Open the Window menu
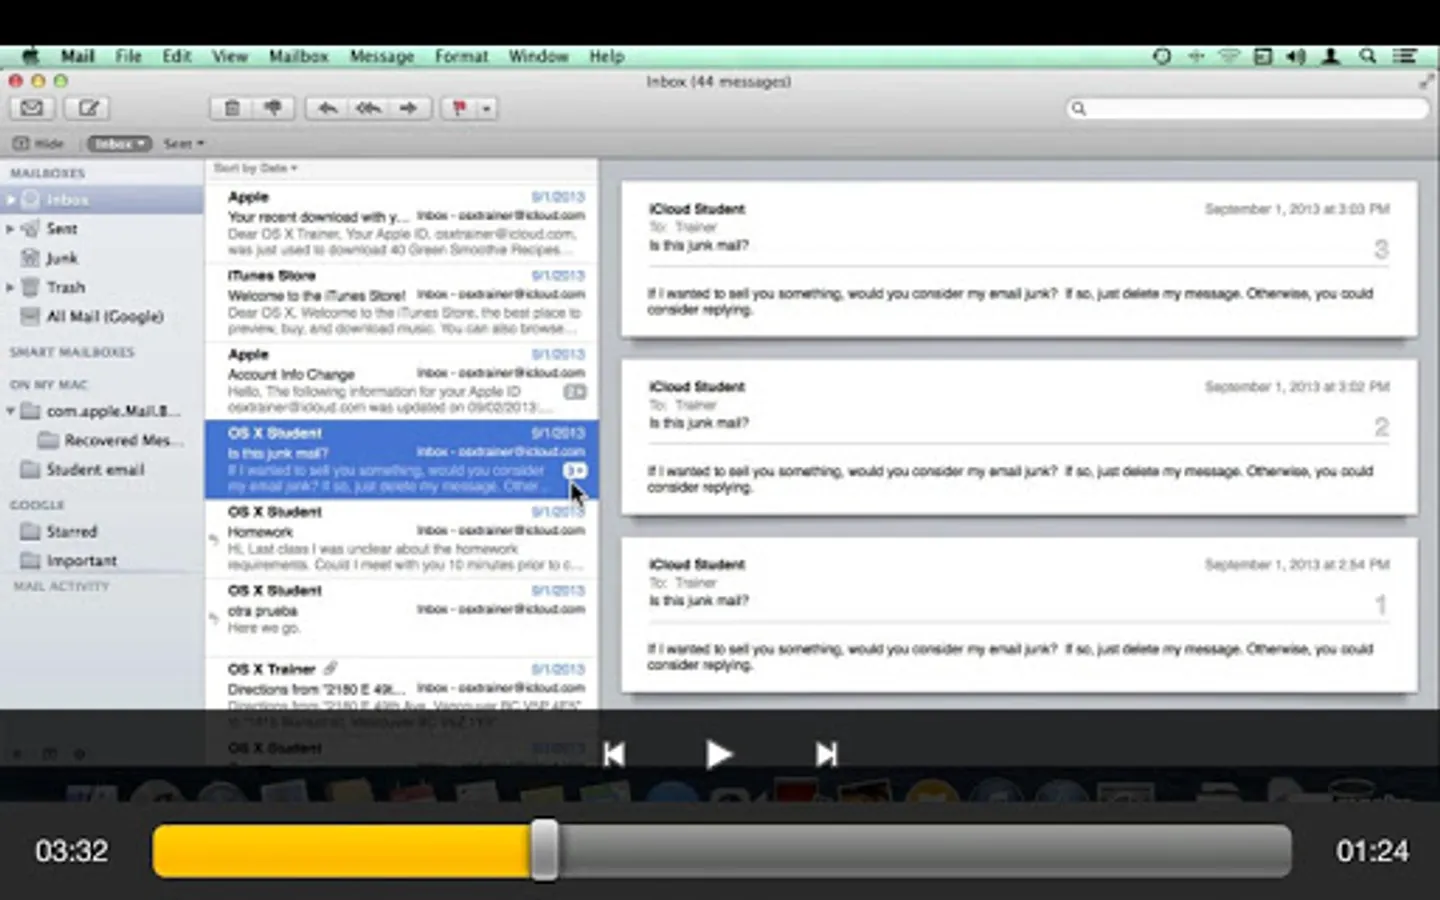The height and width of the screenshot is (900, 1440). [x=538, y=56]
